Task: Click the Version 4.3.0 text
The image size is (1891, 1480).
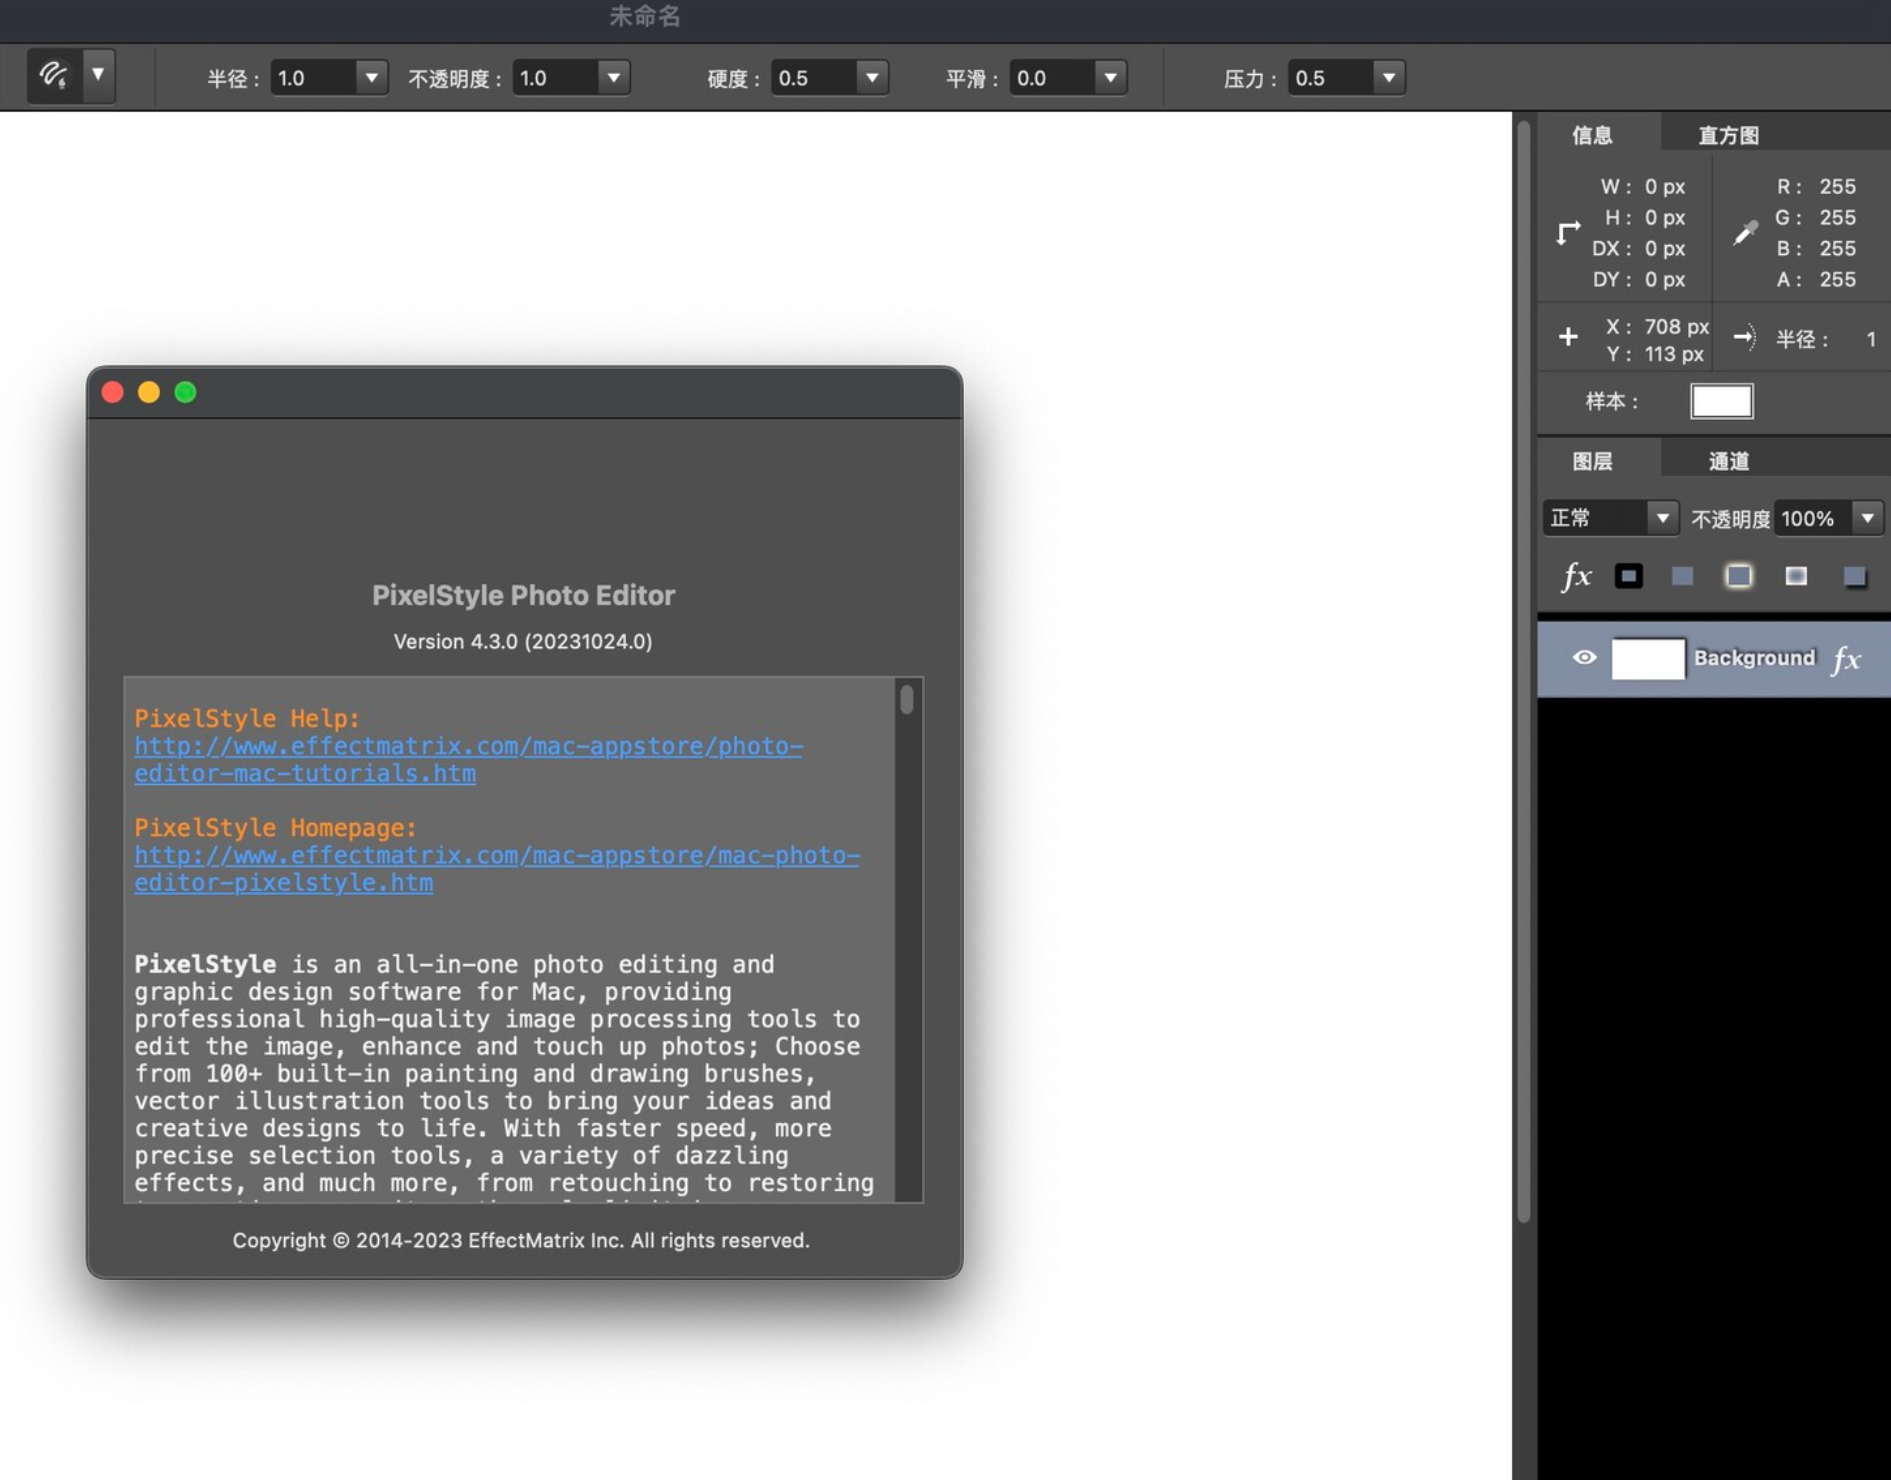Action: click(x=522, y=641)
